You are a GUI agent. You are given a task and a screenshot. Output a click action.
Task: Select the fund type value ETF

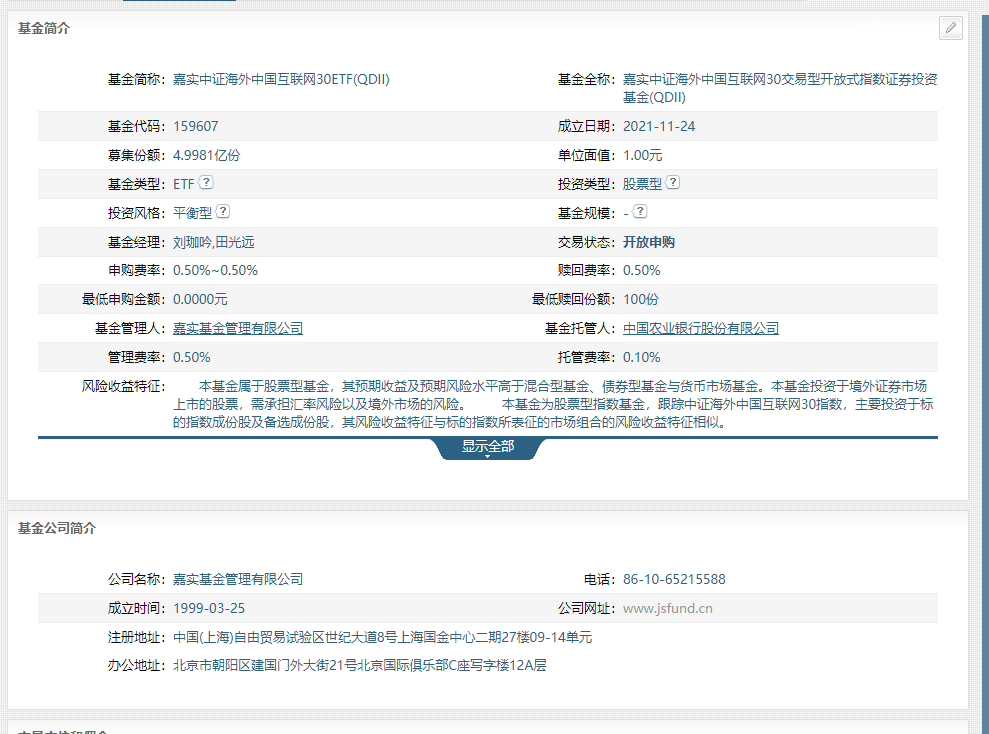point(184,184)
